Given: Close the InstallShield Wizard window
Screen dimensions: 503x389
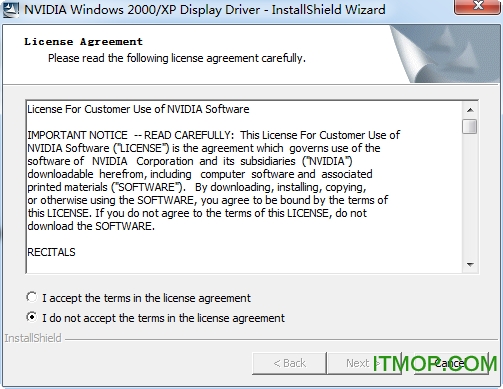Looking at the screenshot, I should point(478,6).
